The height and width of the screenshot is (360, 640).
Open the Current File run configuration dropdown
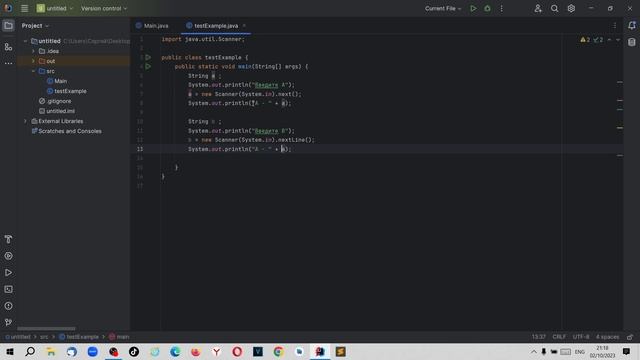[x=443, y=9]
